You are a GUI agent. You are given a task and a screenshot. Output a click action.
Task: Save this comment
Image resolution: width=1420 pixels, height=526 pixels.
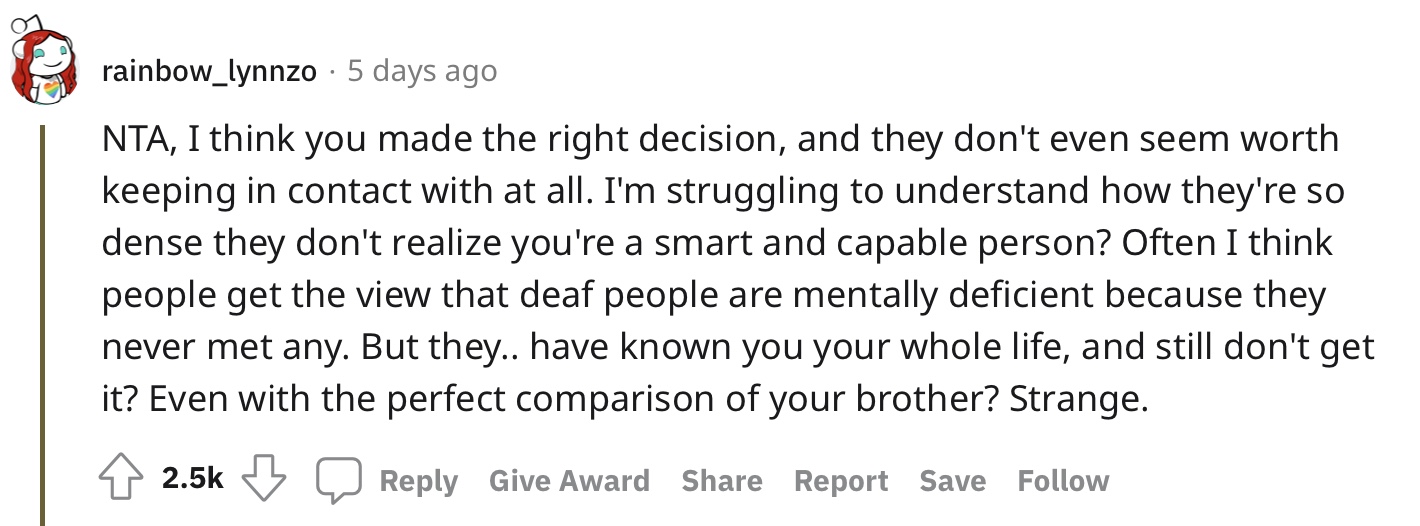tap(953, 481)
